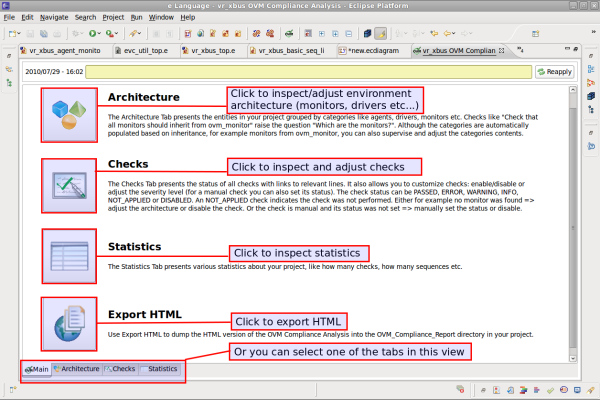Open the Search menu
The image size is (600, 400).
point(85,17)
